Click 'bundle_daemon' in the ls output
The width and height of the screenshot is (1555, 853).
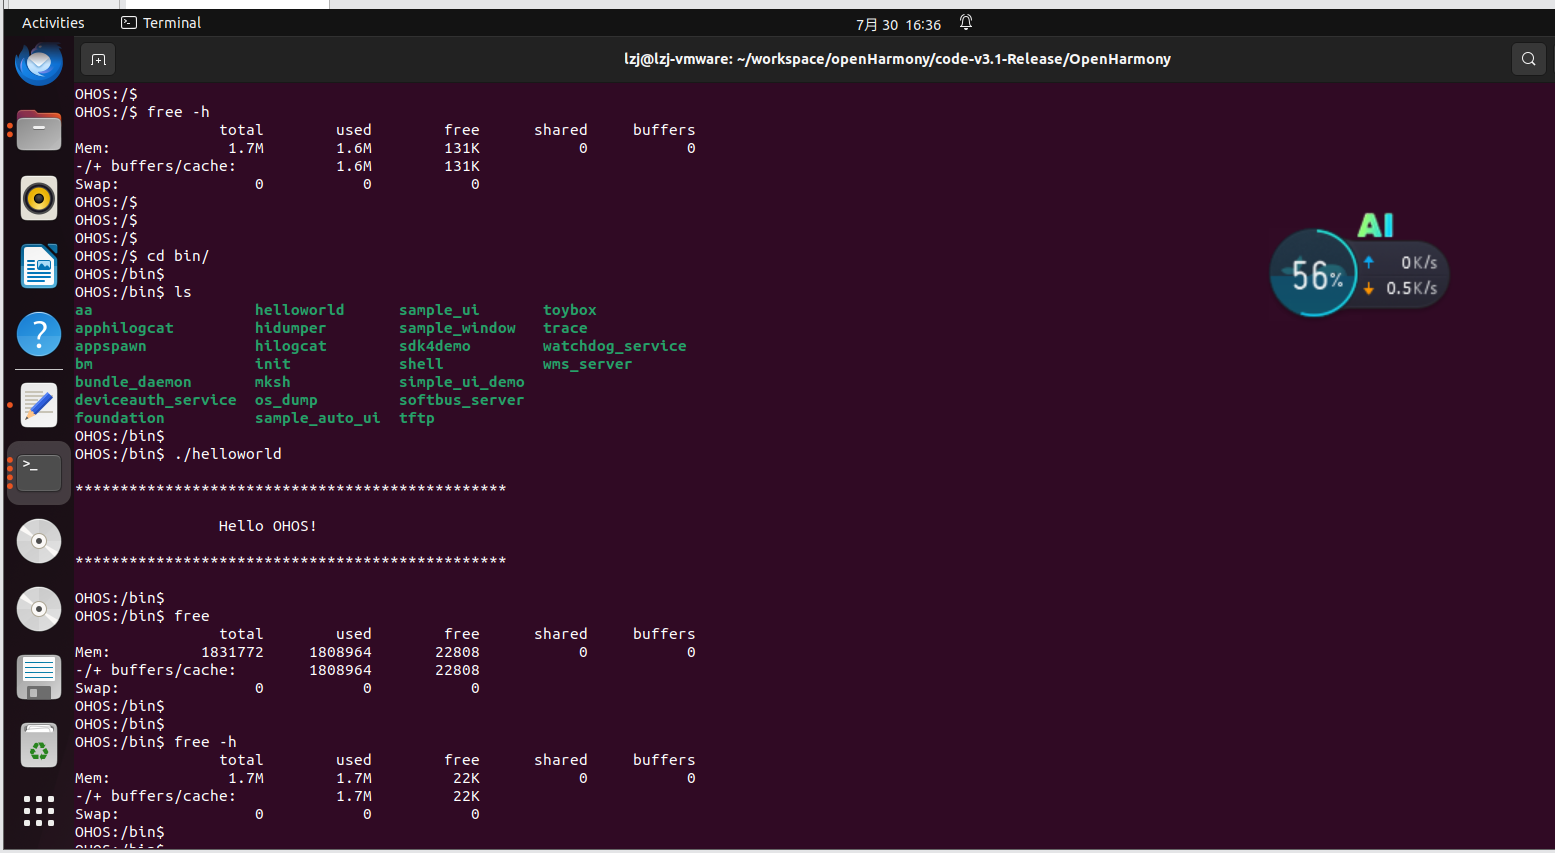click(133, 382)
